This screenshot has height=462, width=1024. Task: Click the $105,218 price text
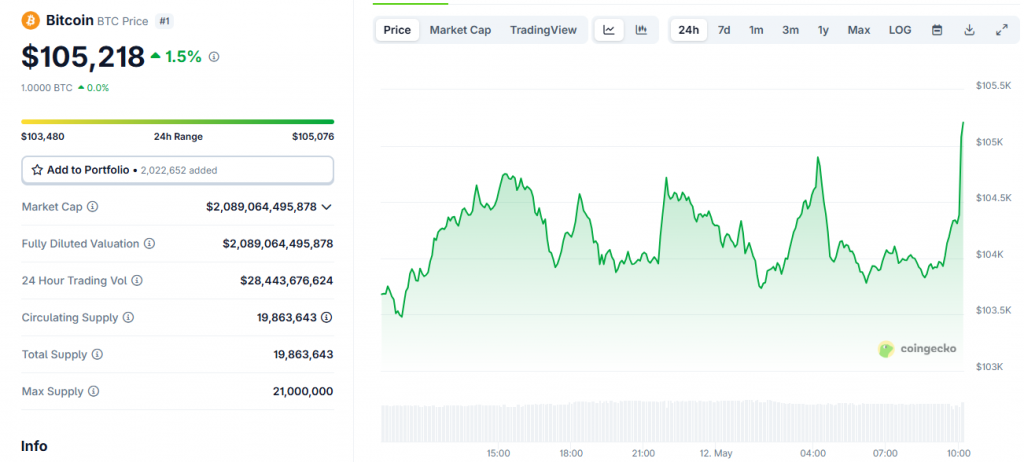pos(82,57)
